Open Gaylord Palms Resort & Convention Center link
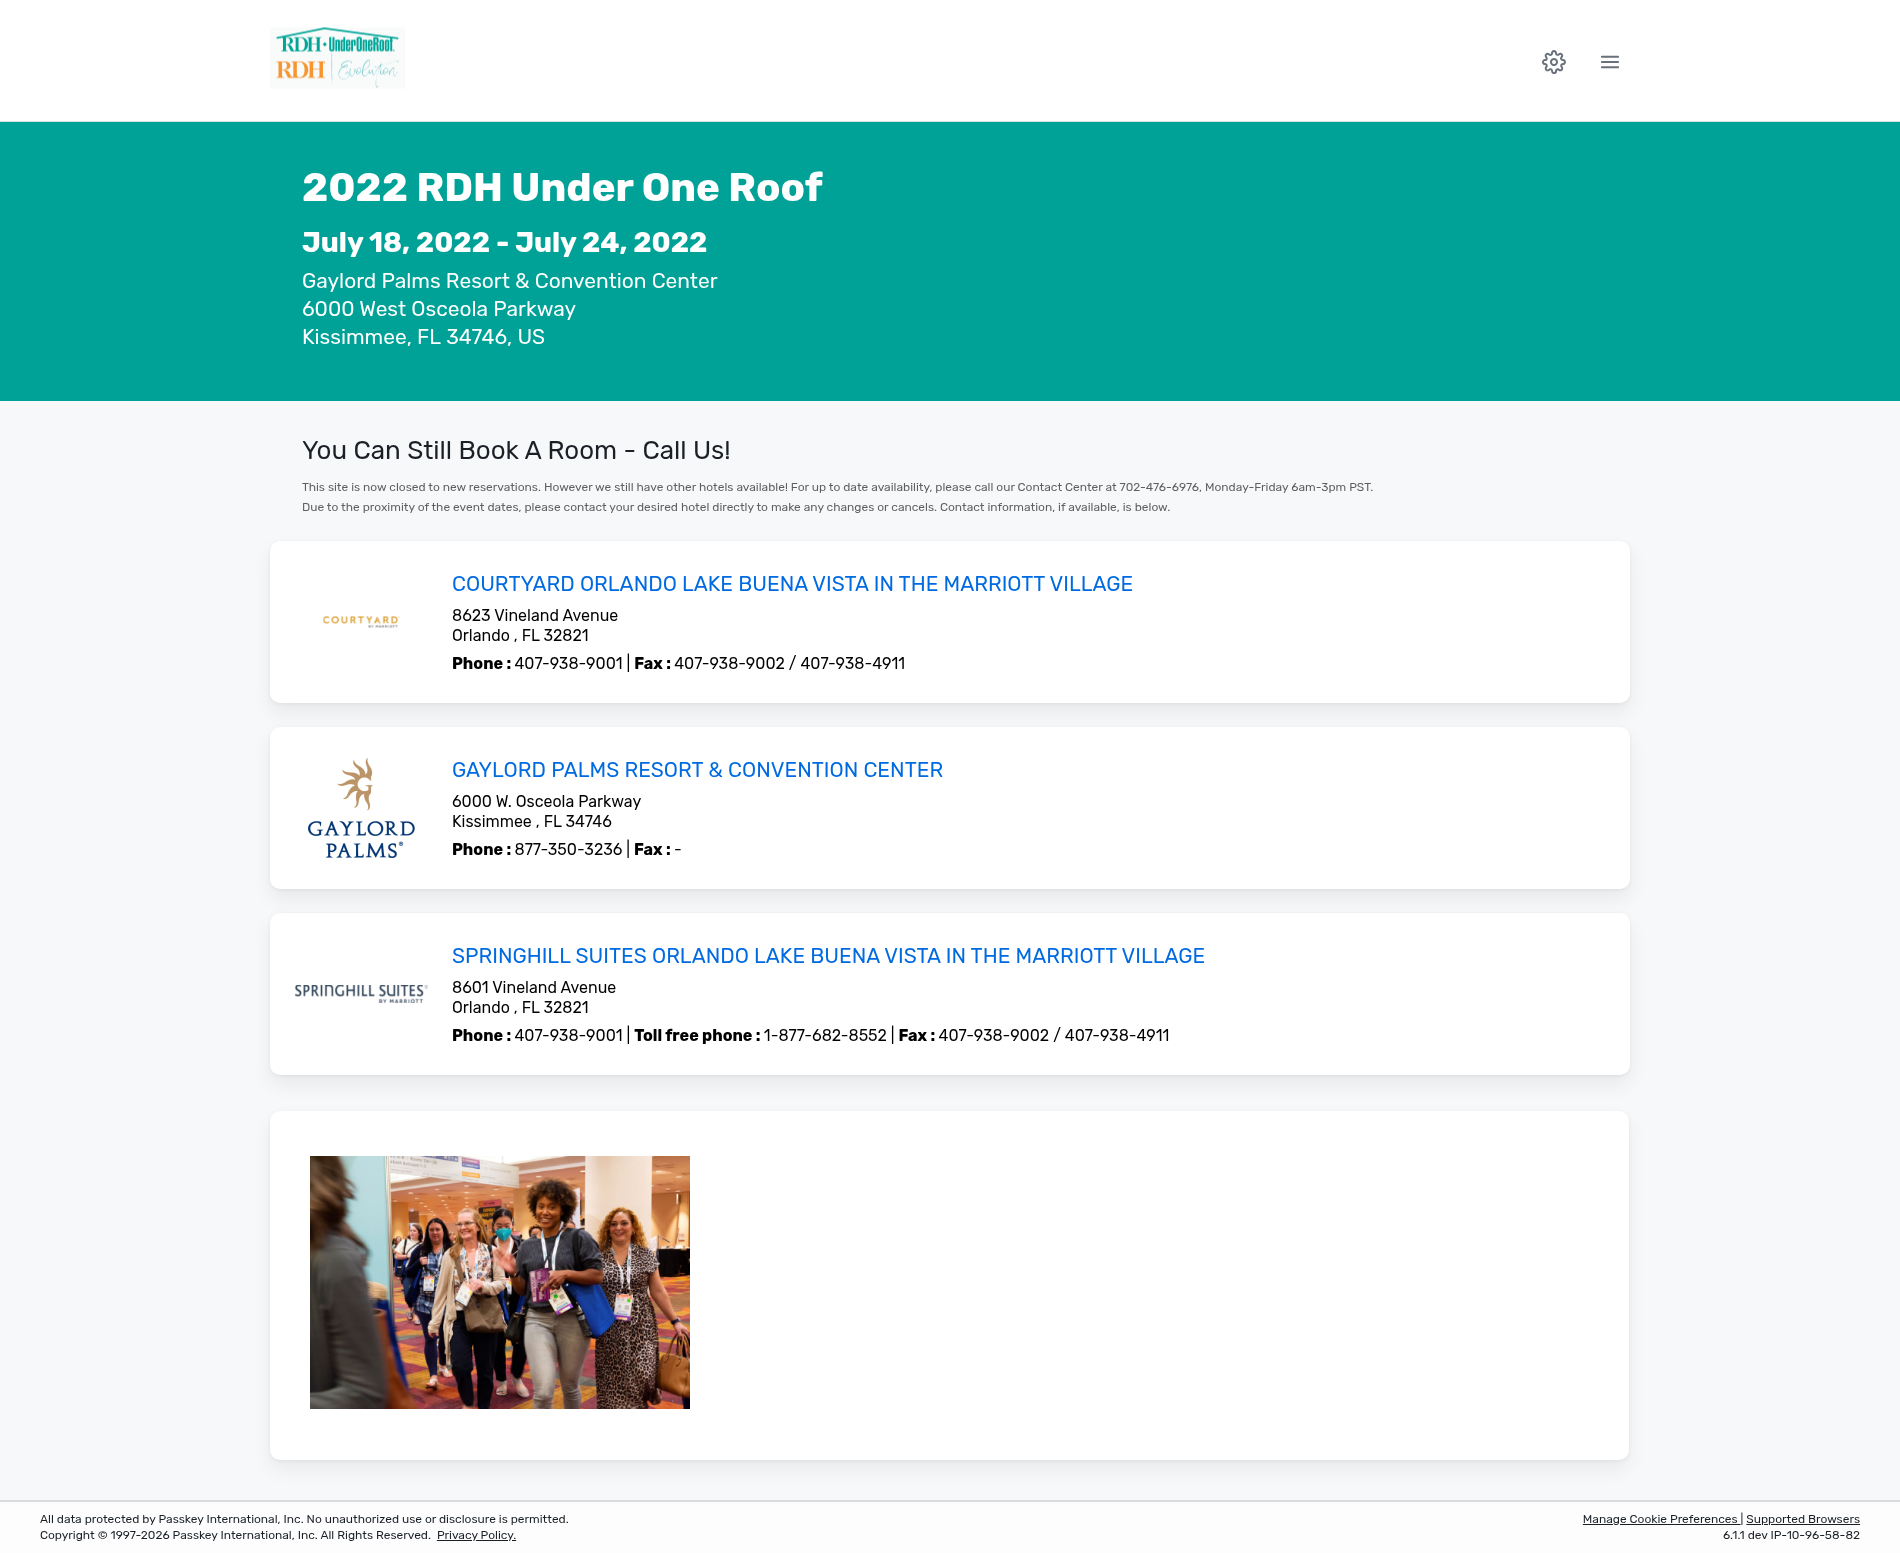The image size is (1900, 1553). pyautogui.click(x=697, y=770)
